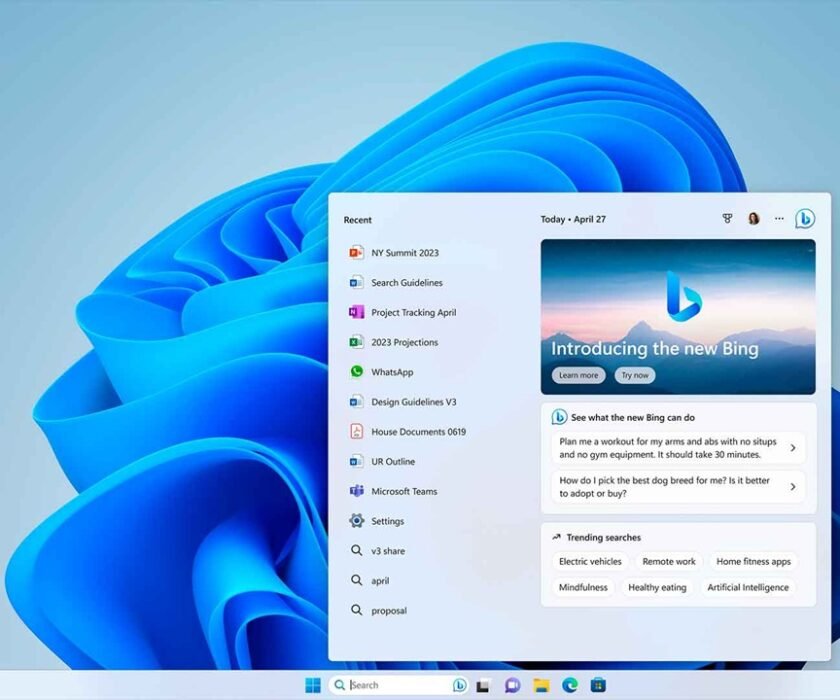Click the Word icon beside UR Outline
840x700 pixels.
tap(356, 461)
